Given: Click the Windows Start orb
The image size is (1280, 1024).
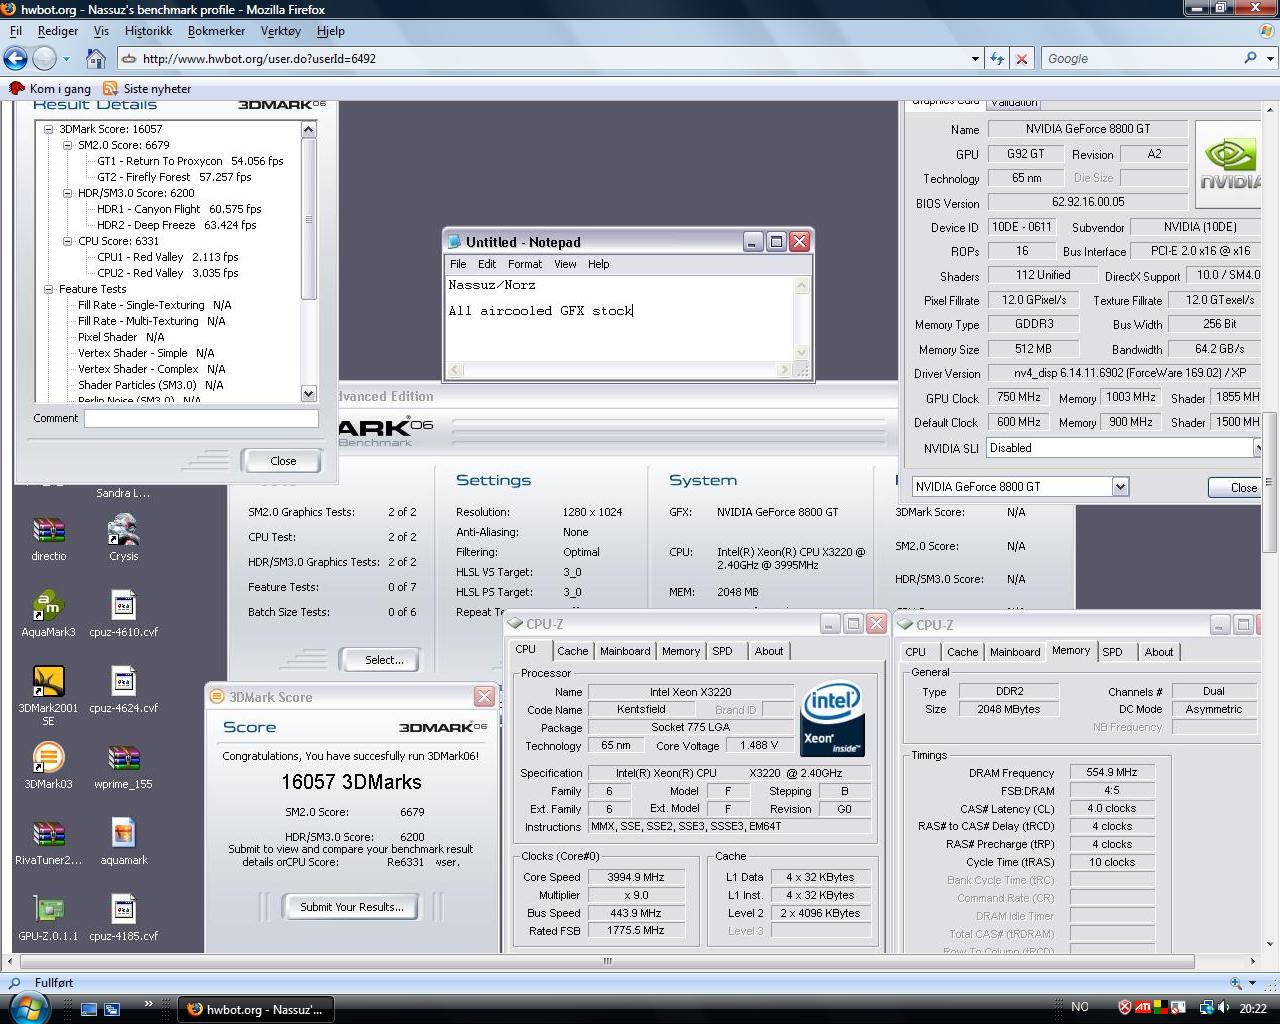Looking at the screenshot, I should [x=30, y=1008].
